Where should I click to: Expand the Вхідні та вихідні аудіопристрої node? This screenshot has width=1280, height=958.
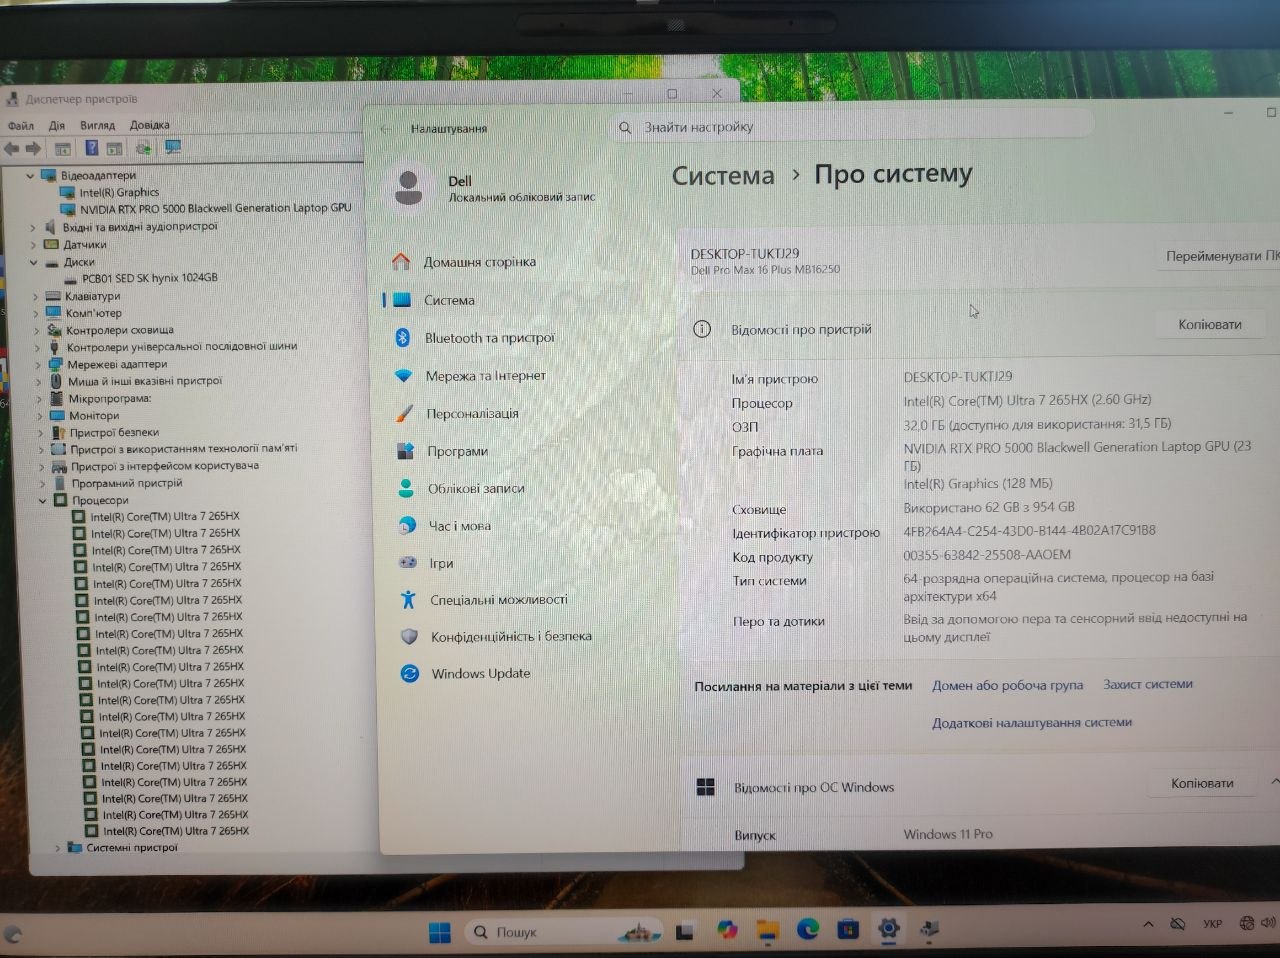(32, 227)
